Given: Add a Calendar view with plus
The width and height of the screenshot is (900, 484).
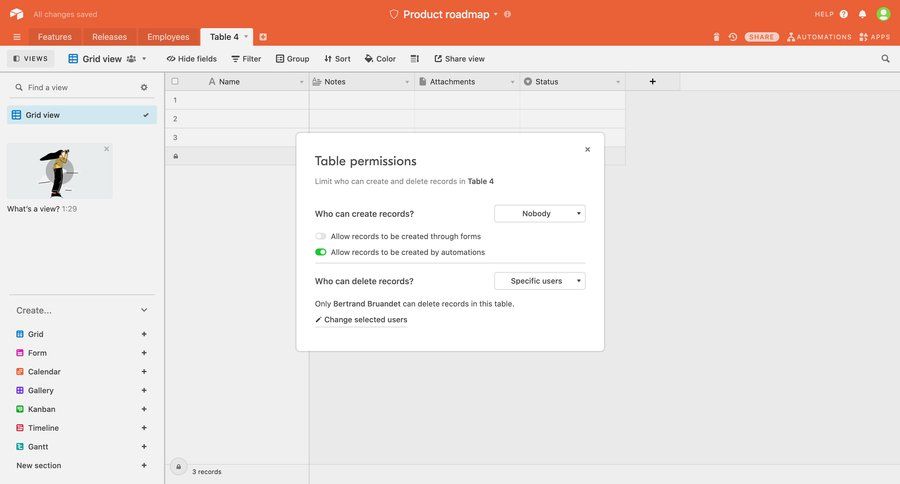Looking at the screenshot, I should point(144,371).
